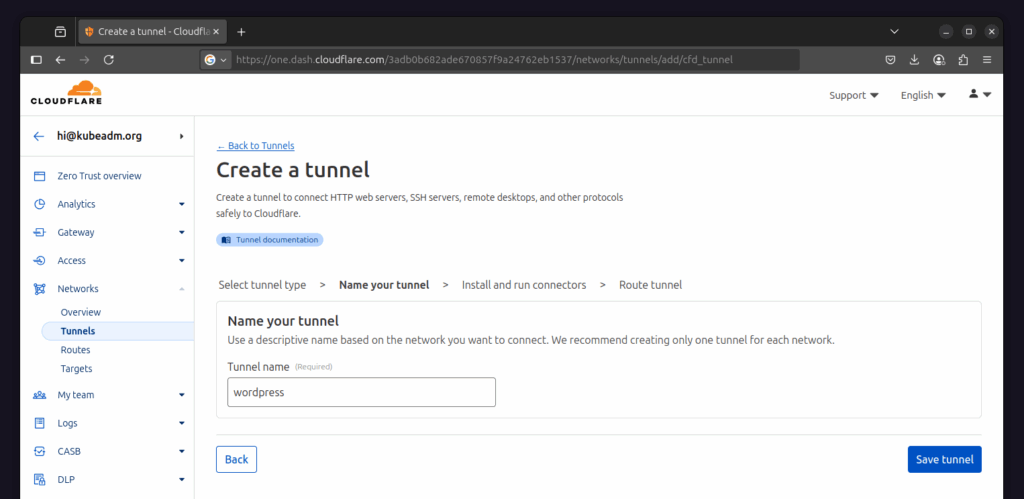Screen dimensions: 1024x499
Task: Click the Zero Trust overview sidebar icon
Action: click(x=39, y=176)
